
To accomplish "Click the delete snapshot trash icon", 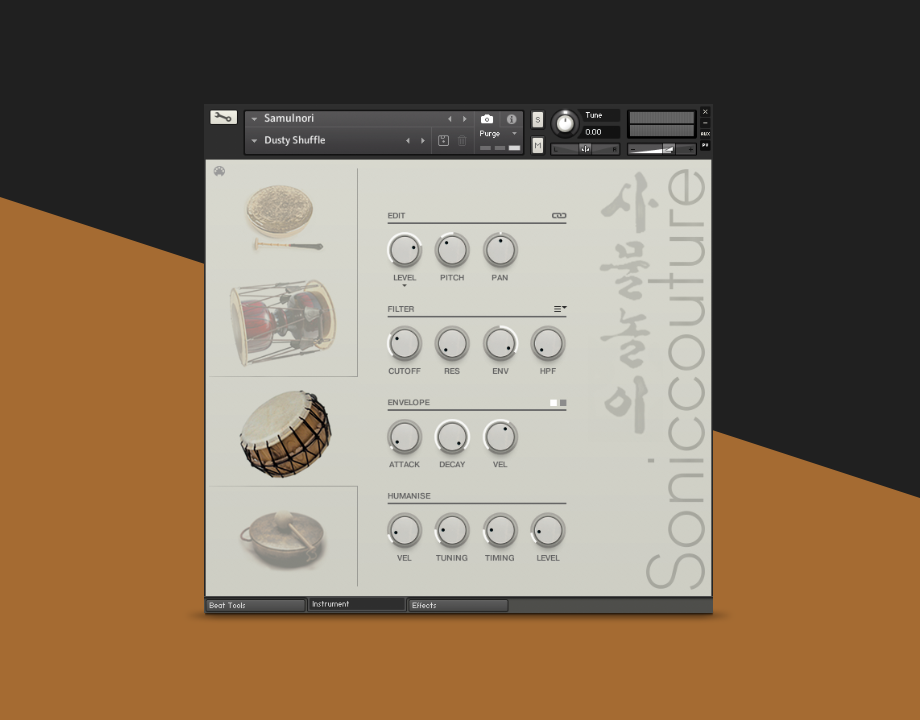I will (462, 141).
